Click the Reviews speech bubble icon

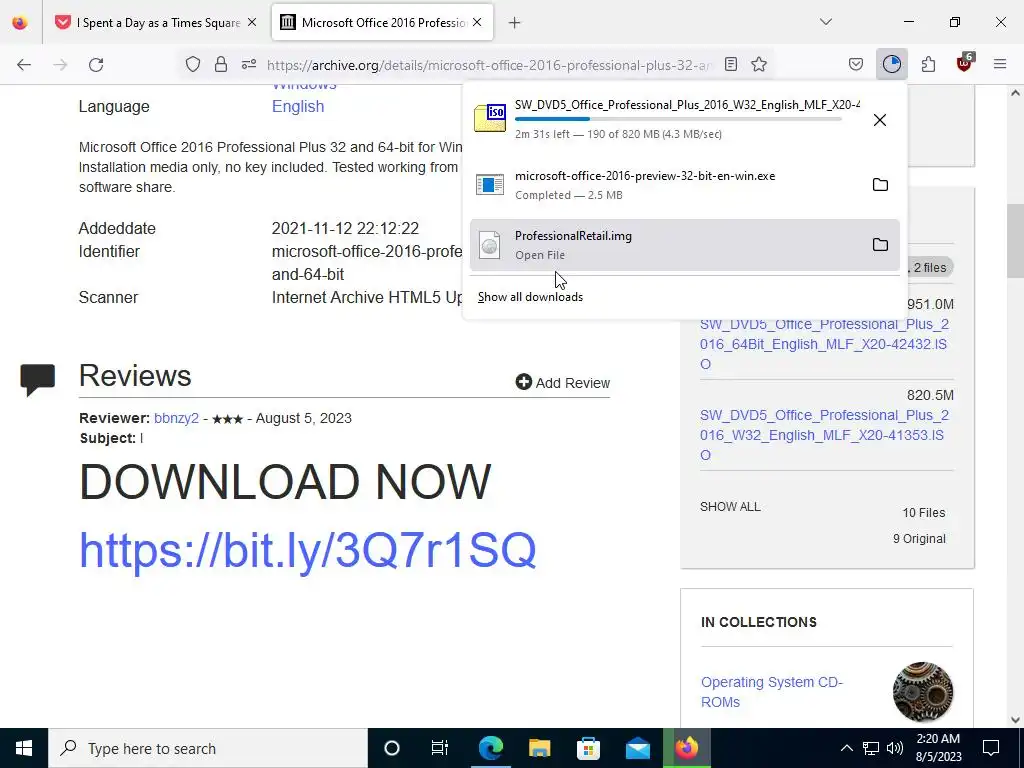38,380
